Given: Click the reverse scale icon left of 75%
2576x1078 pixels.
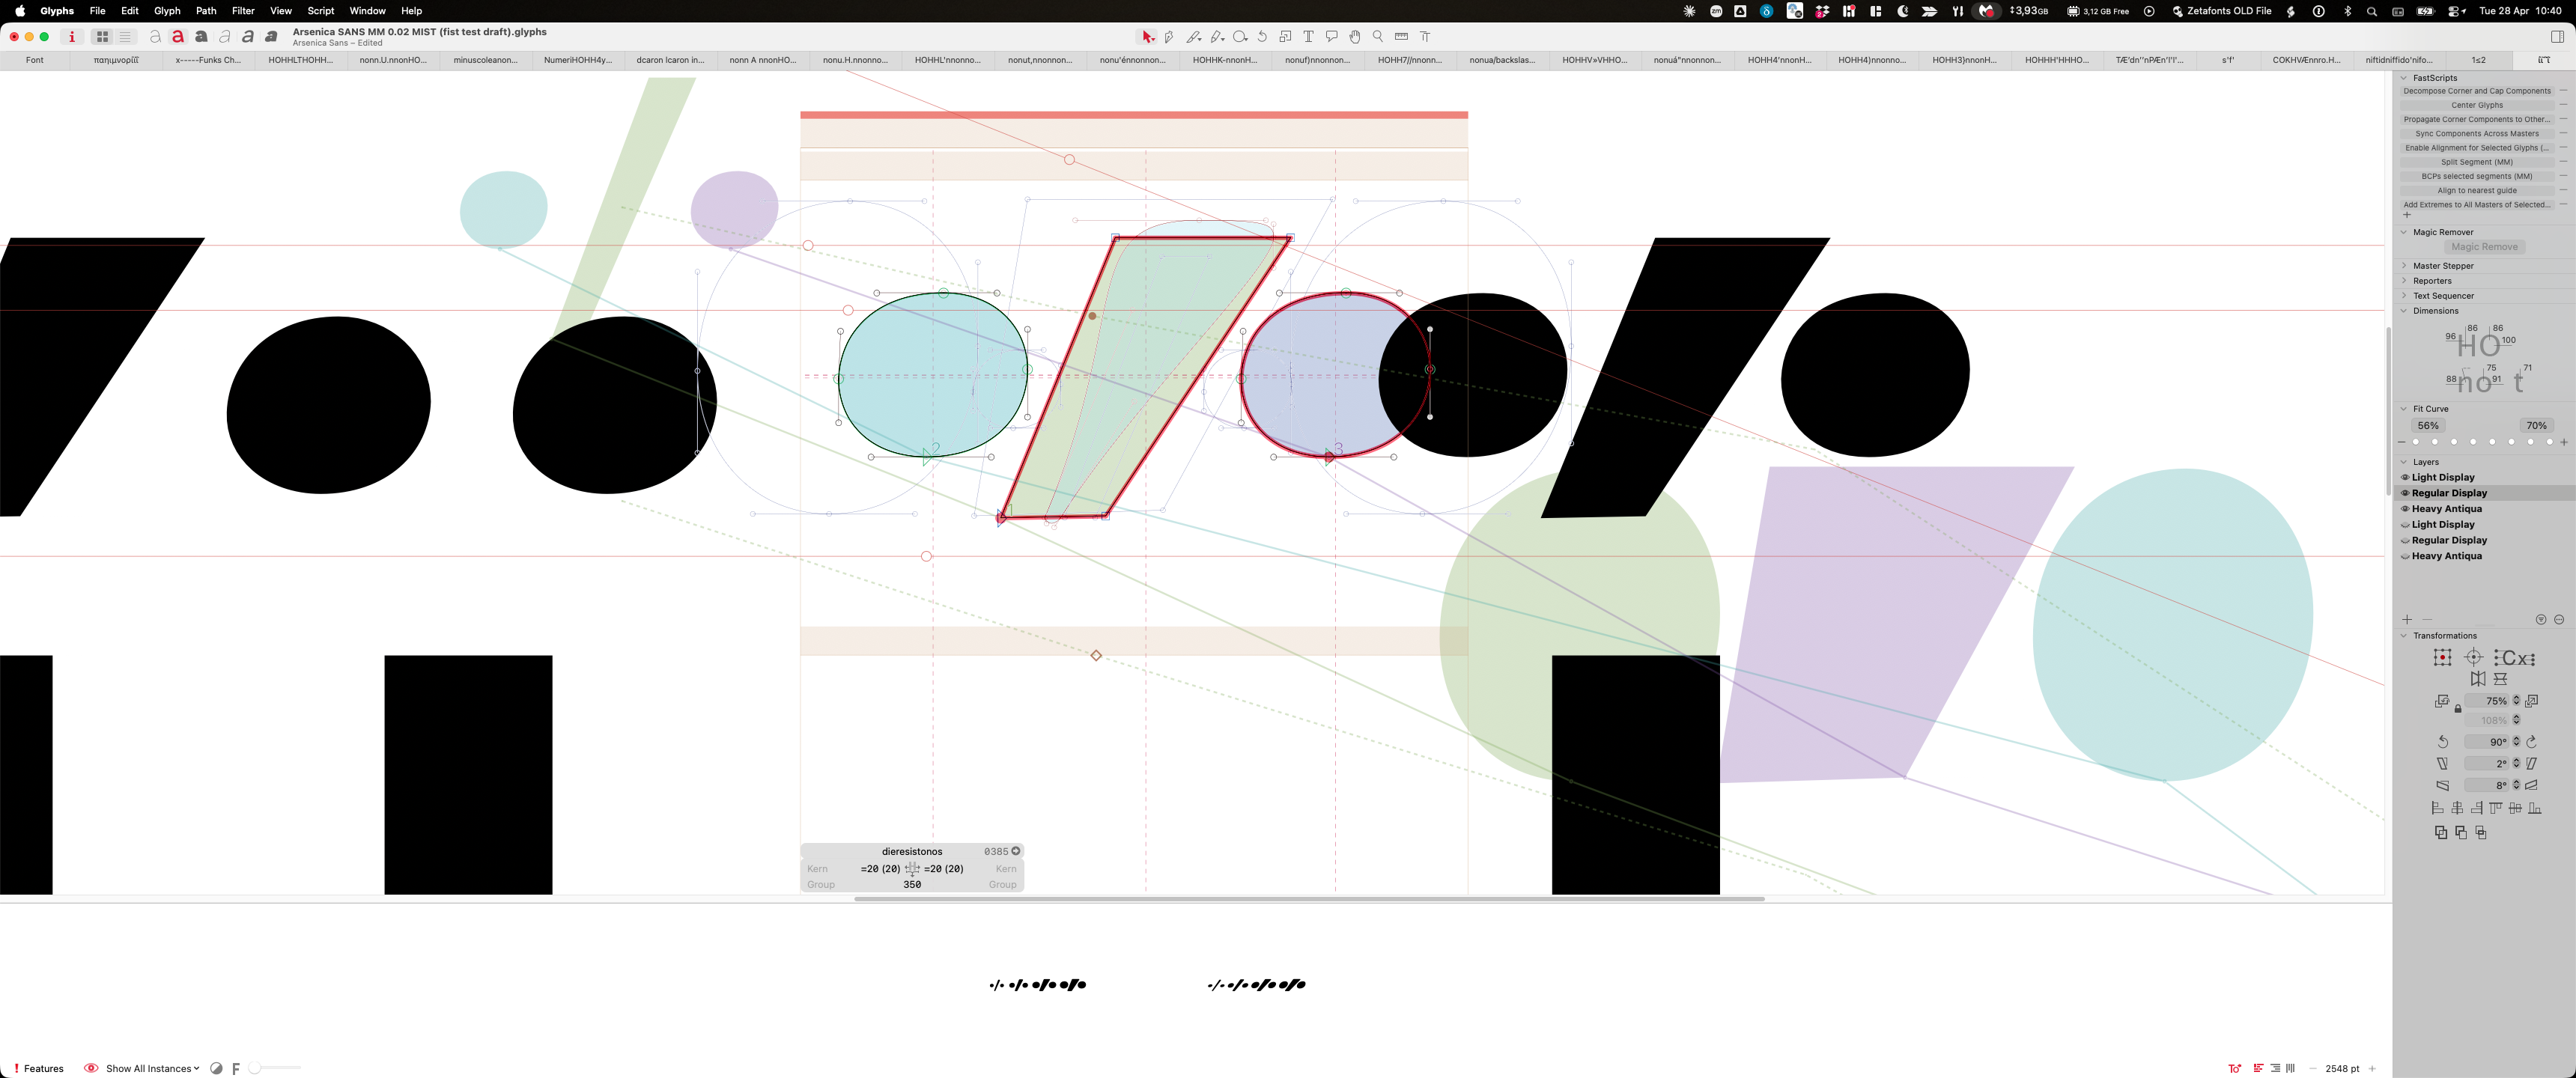Looking at the screenshot, I should pyautogui.click(x=2442, y=701).
